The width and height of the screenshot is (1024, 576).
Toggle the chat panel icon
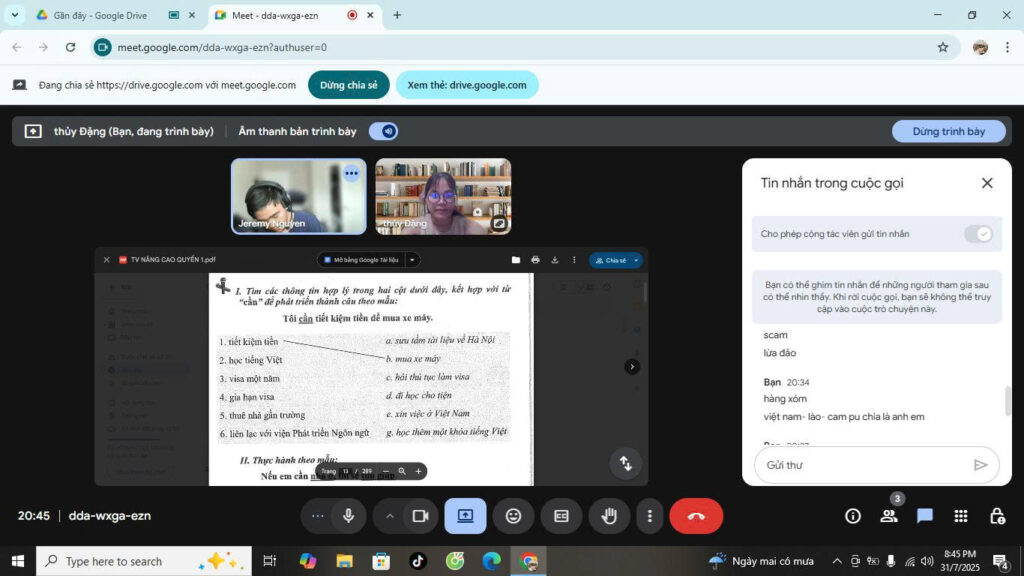[x=925, y=516]
